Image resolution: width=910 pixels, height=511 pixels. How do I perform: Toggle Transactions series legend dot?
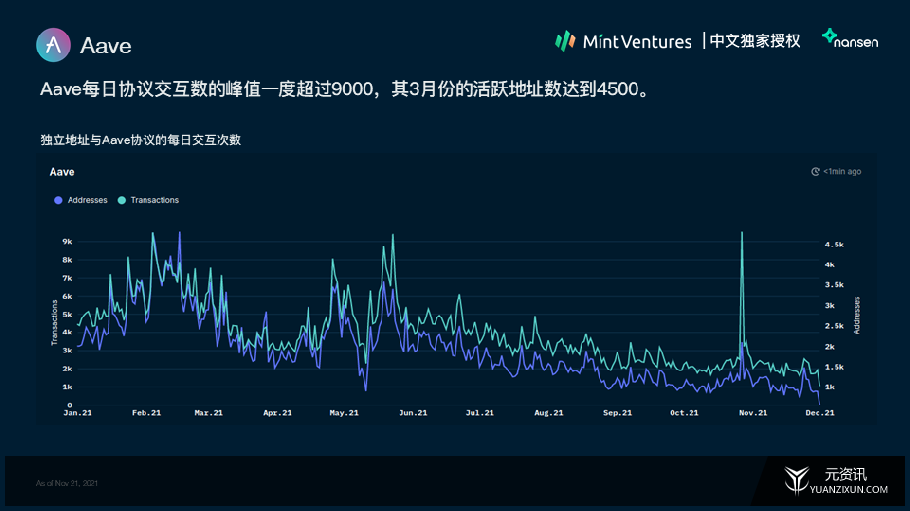click(122, 200)
